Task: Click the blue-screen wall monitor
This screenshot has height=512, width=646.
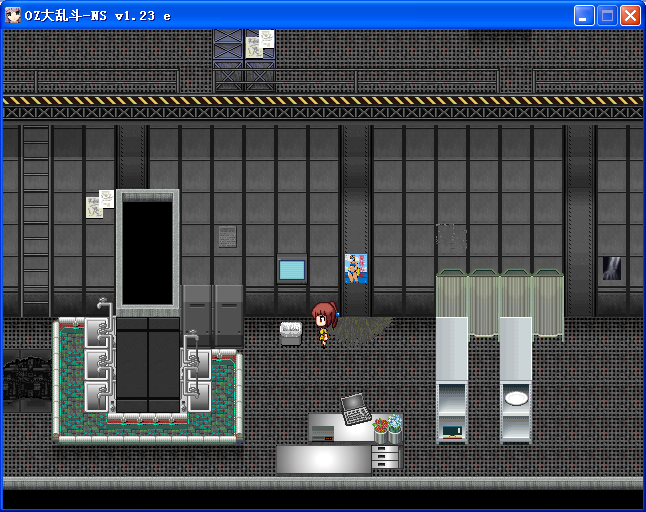Action: pyautogui.click(x=292, y=270)
